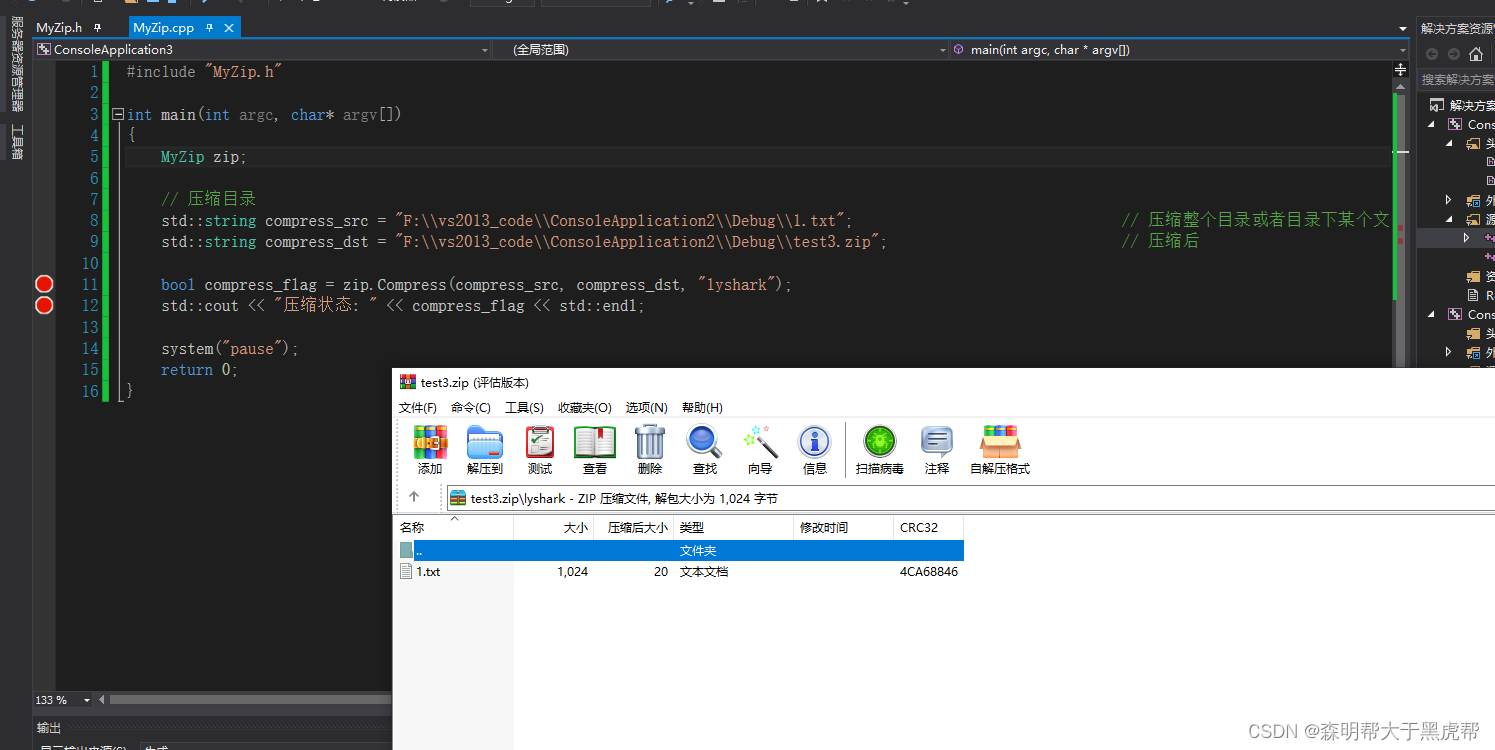Open the WinRAR address path dropdown field
Screen dimensions: 1495x750
(970, 498)
